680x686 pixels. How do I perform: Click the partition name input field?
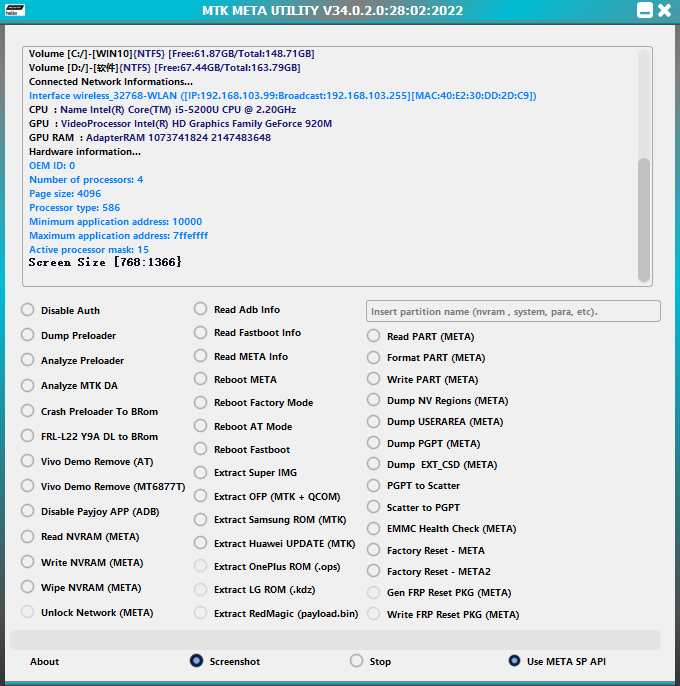(x=513, y=311)
